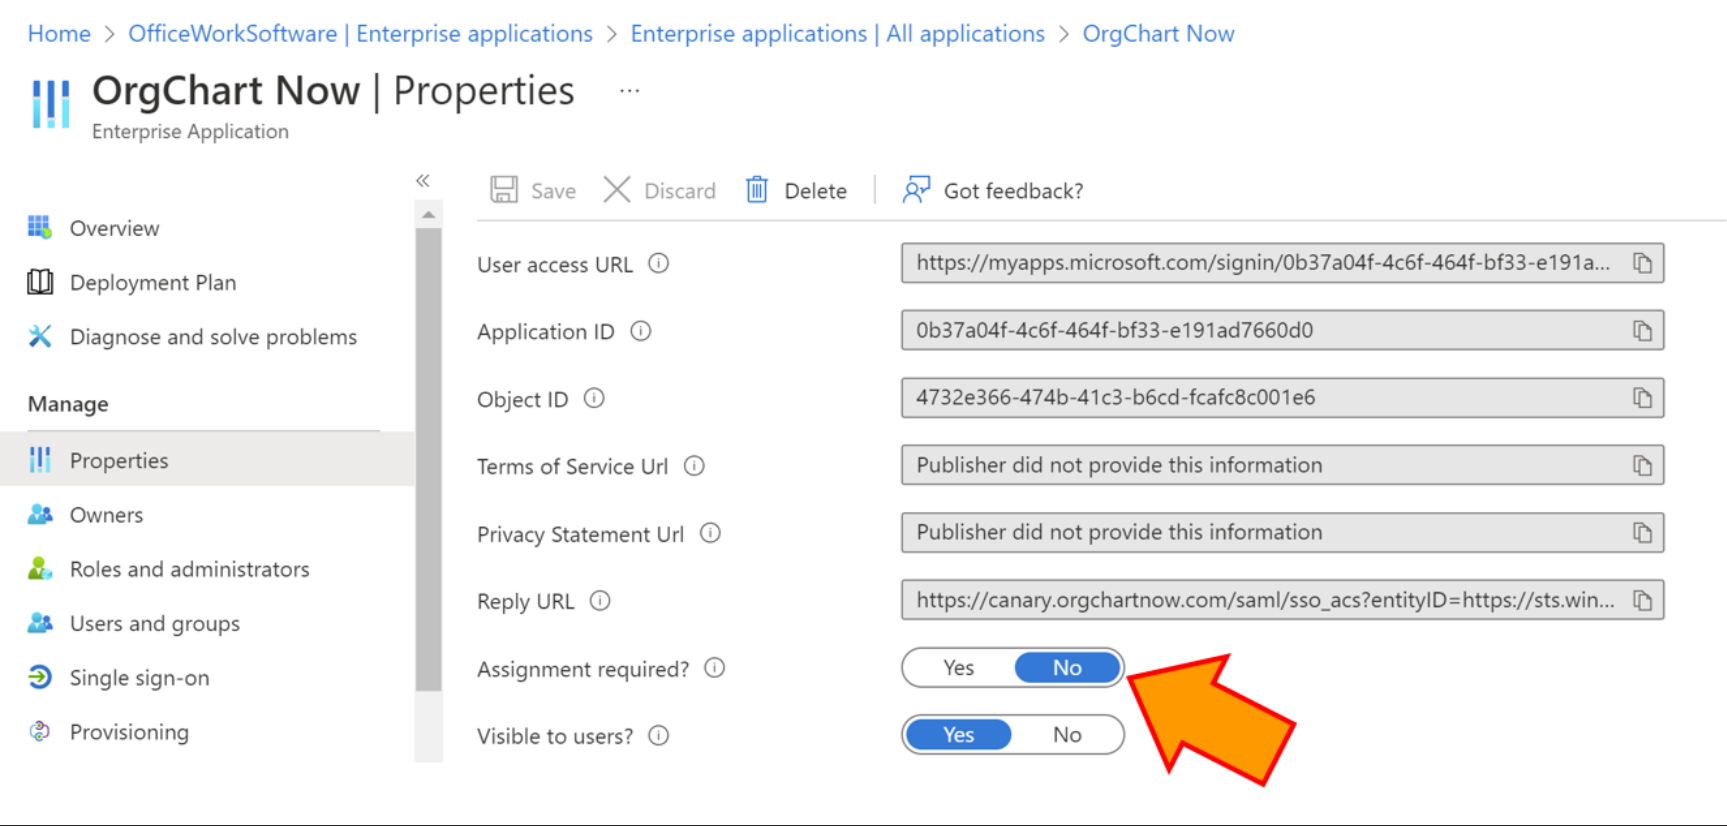Click the sidebar scroll up arrow
The height and width of the screenshot is (826, 1727).
(x=428, y=215)
